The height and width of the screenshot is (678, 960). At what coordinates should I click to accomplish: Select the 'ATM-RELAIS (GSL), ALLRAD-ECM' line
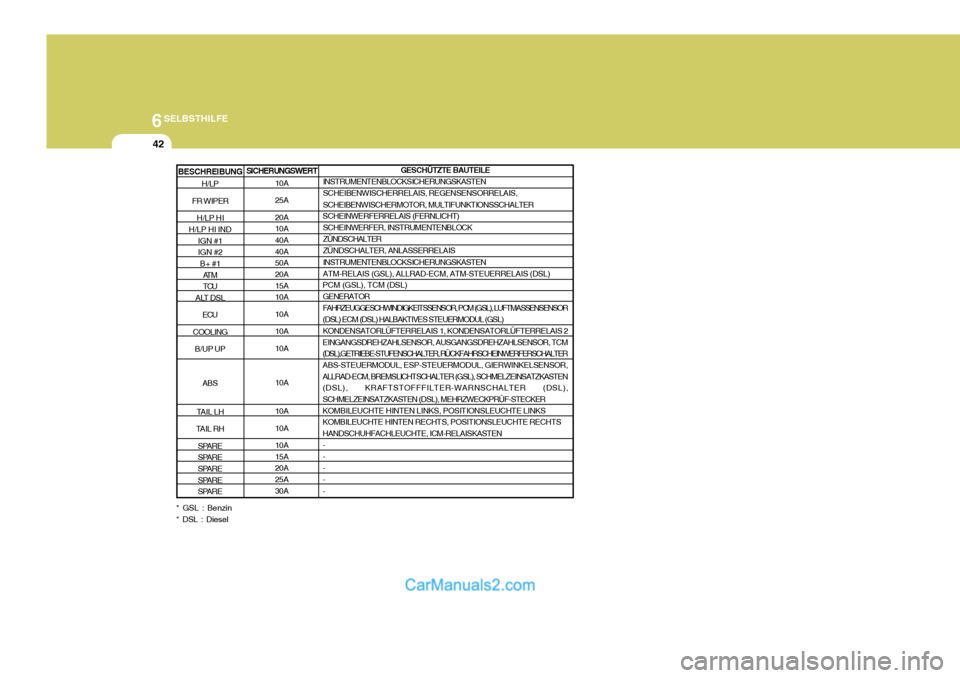coord(436,274)
